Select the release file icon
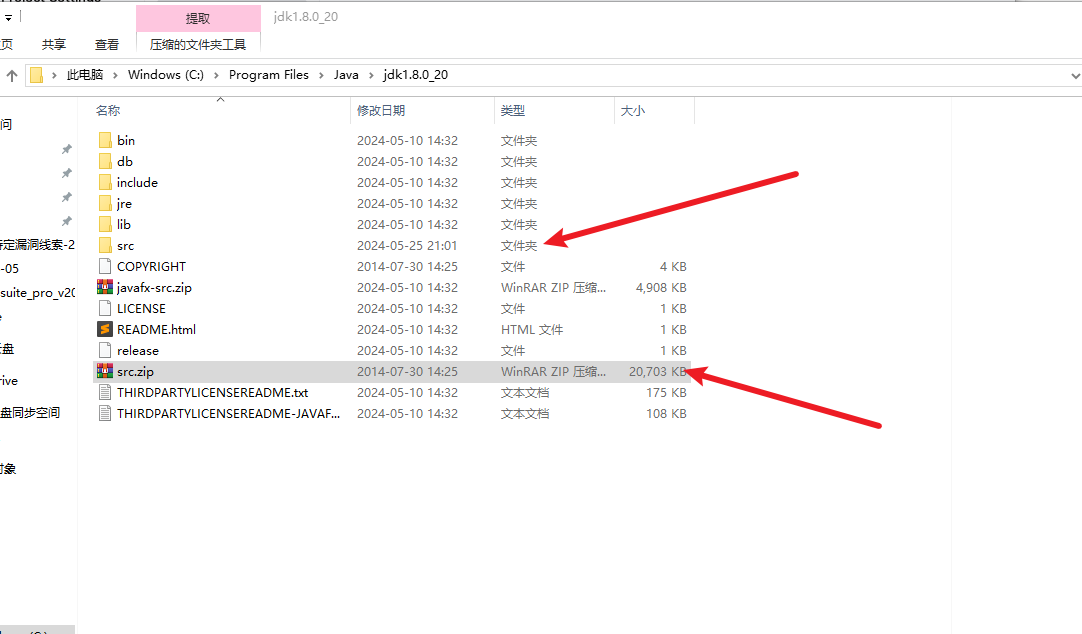The image size is (1082, 634). tap(105, 350)
